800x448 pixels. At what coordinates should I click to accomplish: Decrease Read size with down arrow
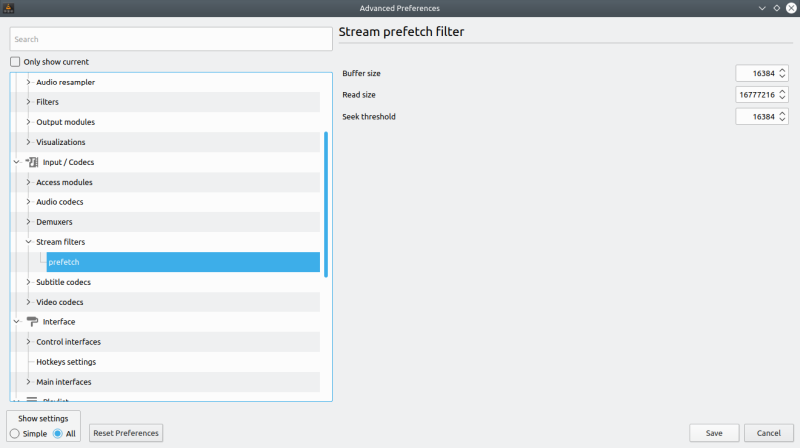782,98
